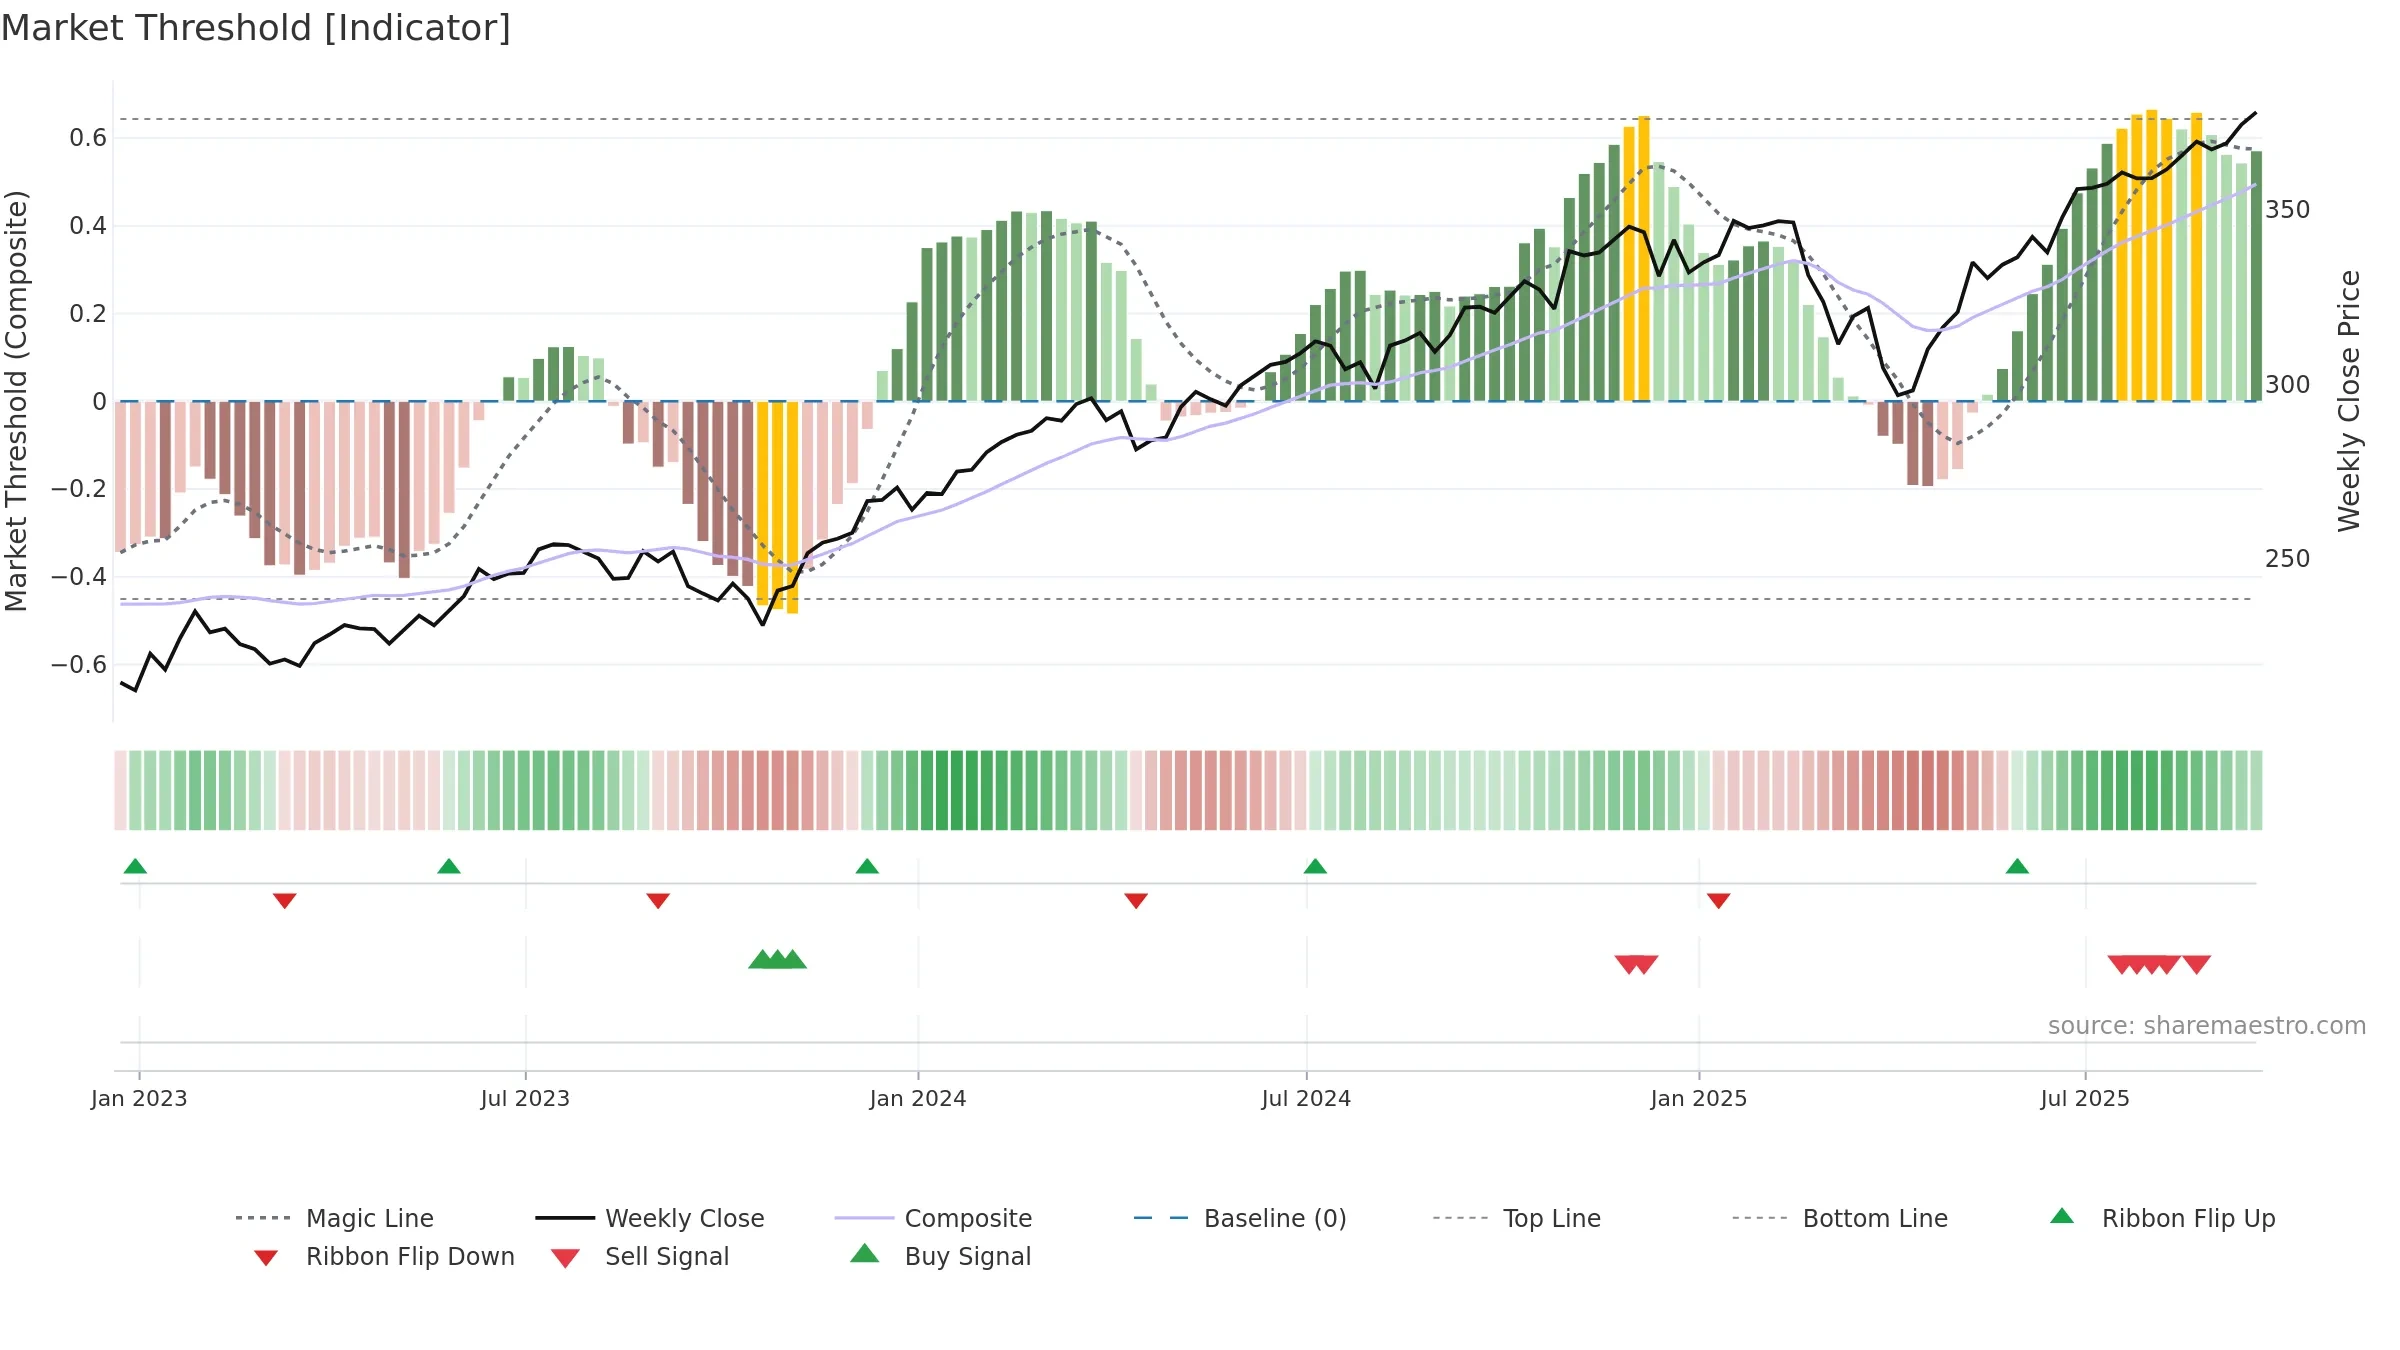Click the Market Threshold (Composite) axis title
The width and height of the screenshot is (2400, 1350).
click(16, 401)
